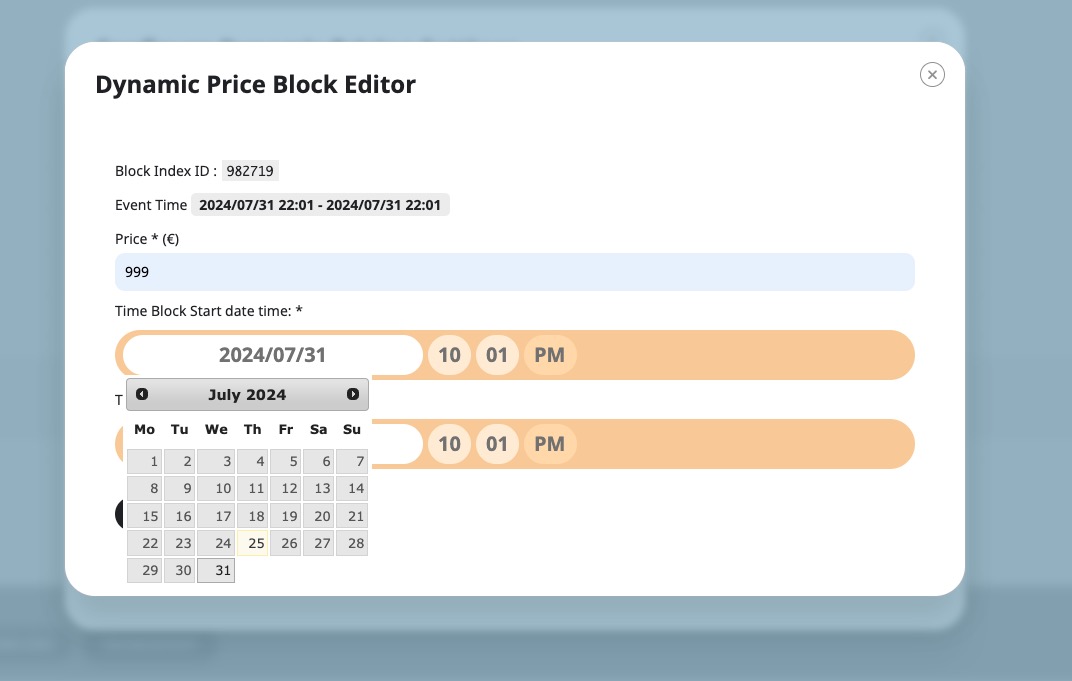Click date 23 in July 2024
Screen dimensions: 1072x681
tap(180, 544)
